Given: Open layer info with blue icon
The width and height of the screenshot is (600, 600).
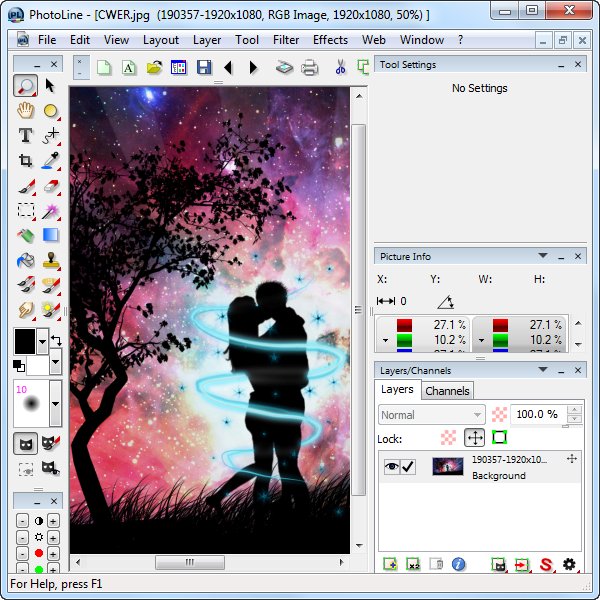Looking at the screenshot, I should 458,565.
